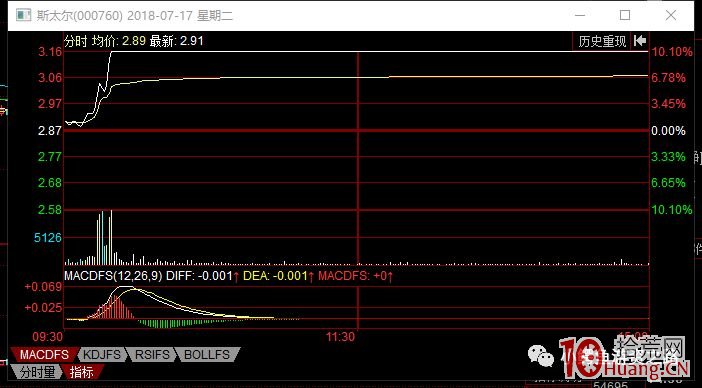
Task: Minimize the 斯太尔 chart window
Action: coord(580,15)
